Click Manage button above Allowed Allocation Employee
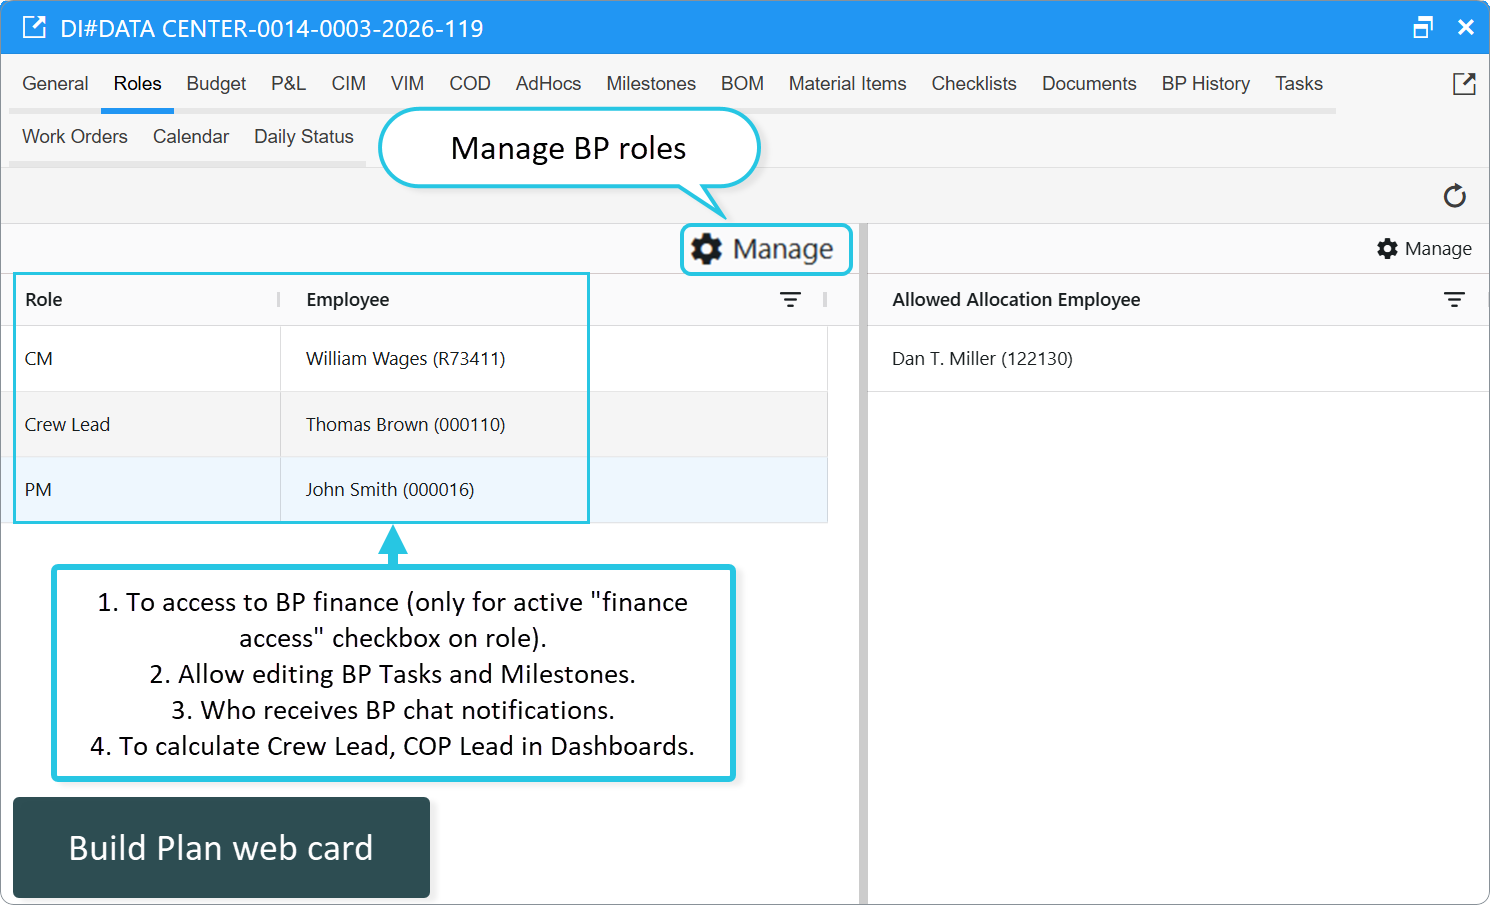The width and height of the screenshot is (1490, 905). 1424,249
